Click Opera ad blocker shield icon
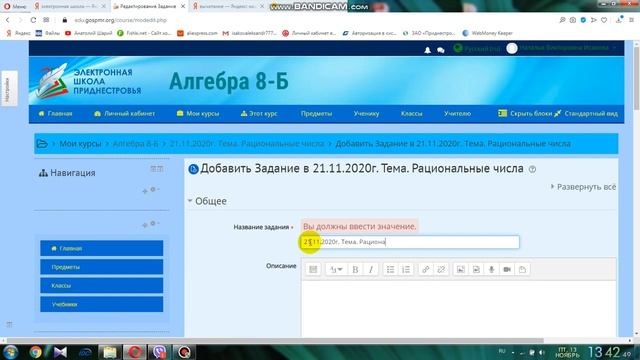This screenshot has height=360, width=640. (583, 20)
